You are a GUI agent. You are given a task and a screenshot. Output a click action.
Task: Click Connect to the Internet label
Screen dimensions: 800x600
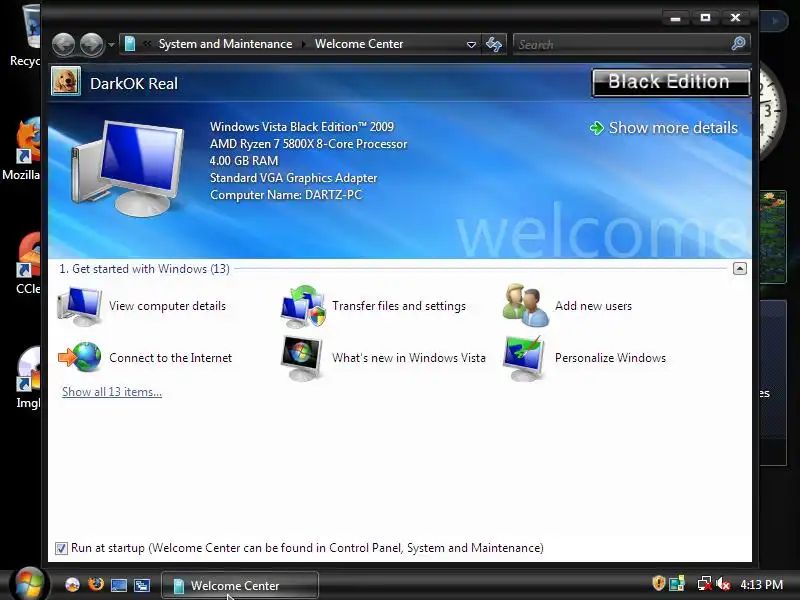point(170,358)
